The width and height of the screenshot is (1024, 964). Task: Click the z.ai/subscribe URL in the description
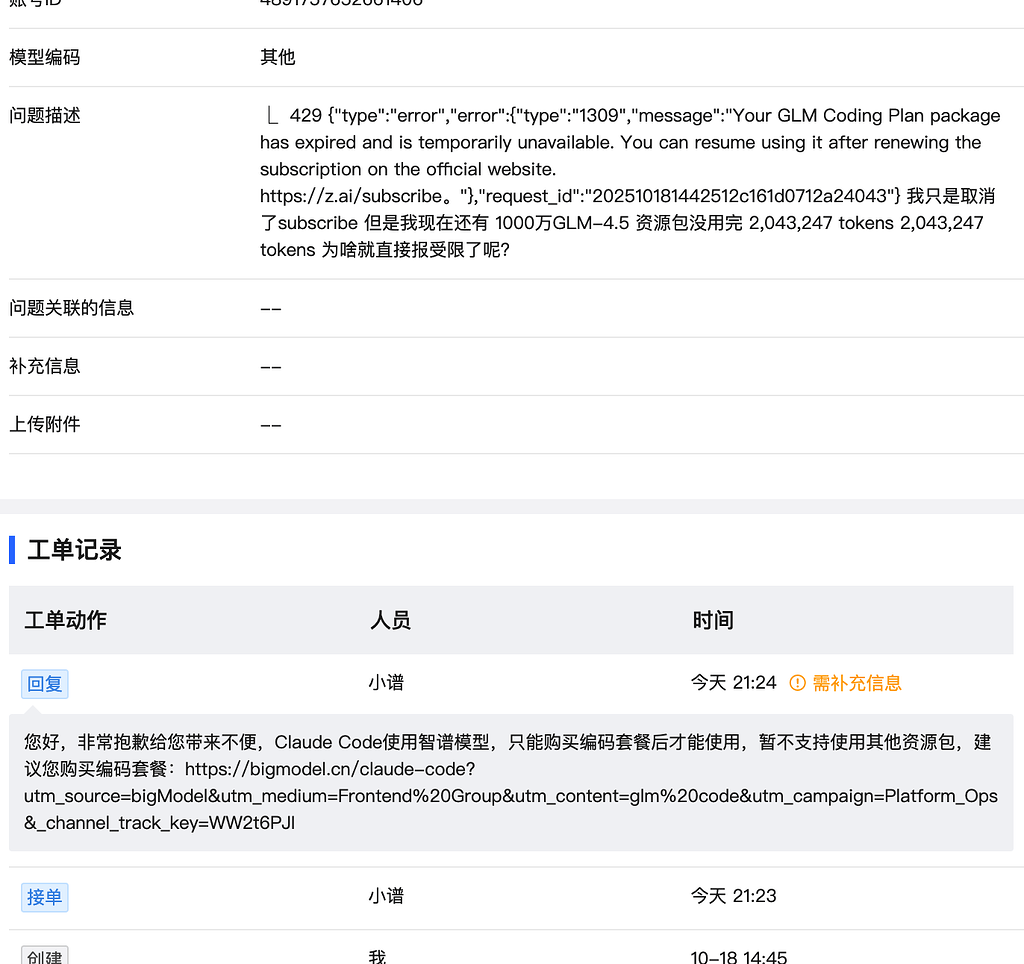pos(351,196)
